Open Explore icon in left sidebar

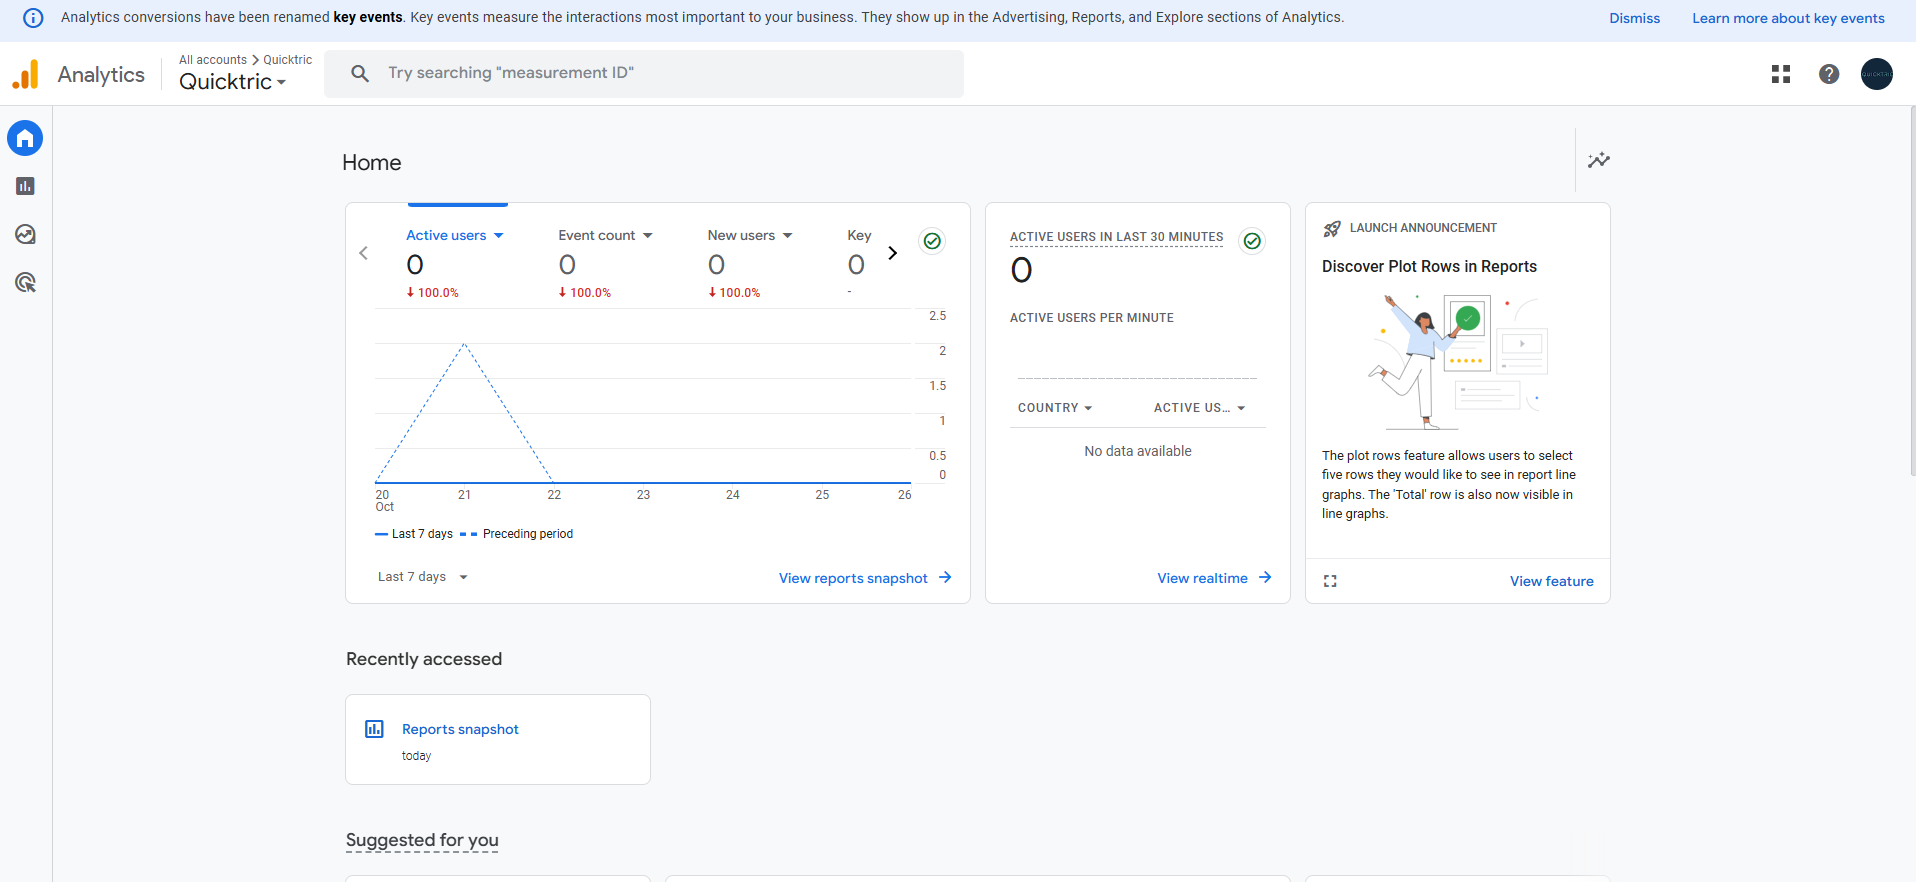(25, 234)
